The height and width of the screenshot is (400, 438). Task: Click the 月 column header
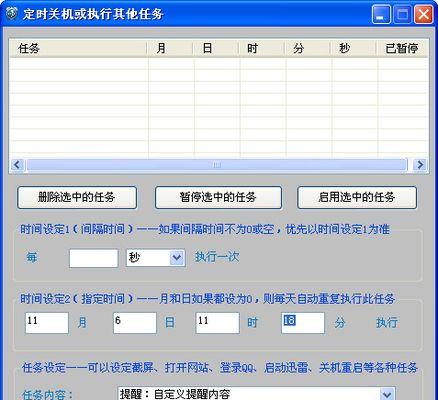(x=170, y=48)
